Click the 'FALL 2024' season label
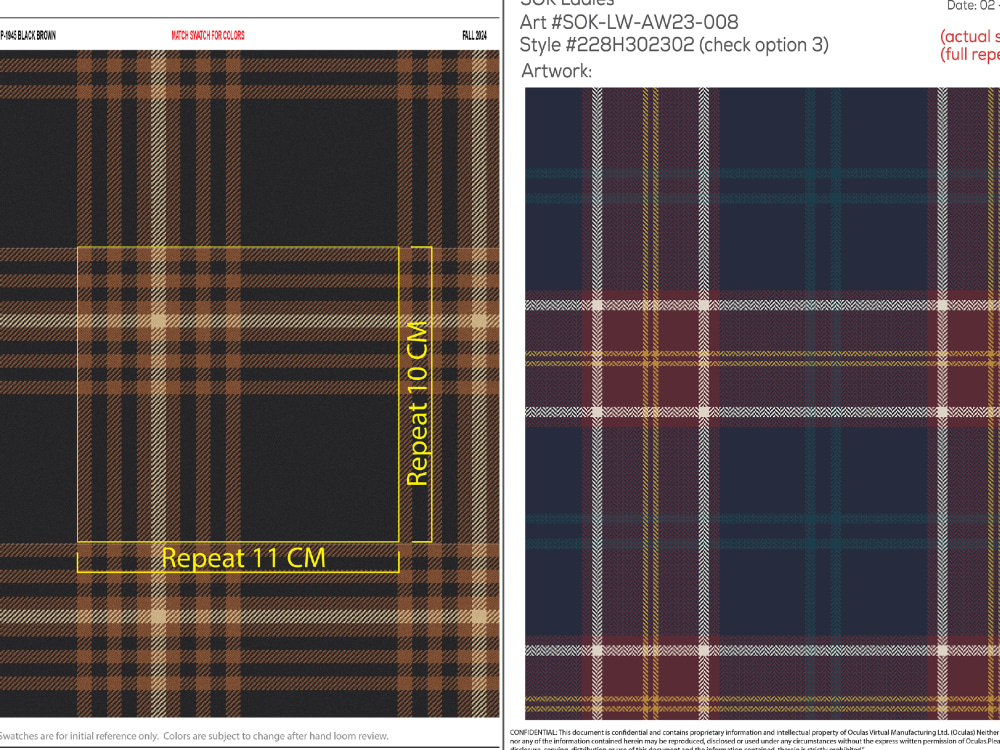This screenshot has width=1000, height=750. [x=474, y=35]
